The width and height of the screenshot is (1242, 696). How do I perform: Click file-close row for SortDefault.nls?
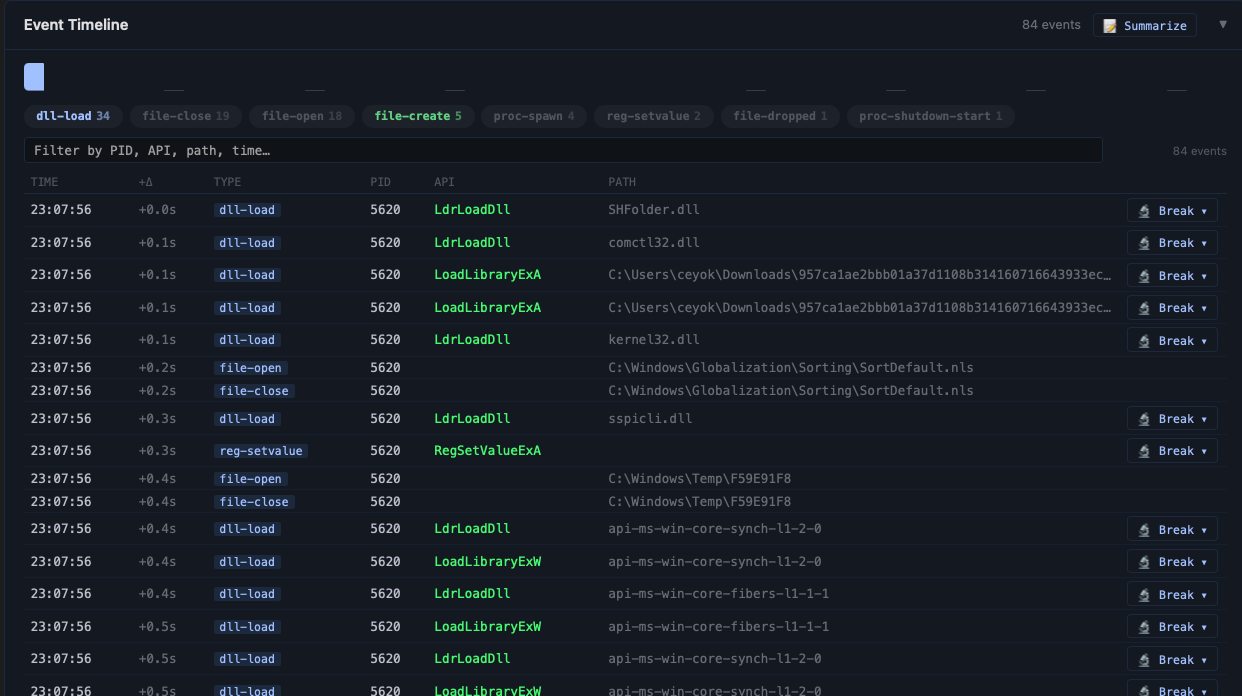pos(625,391)
